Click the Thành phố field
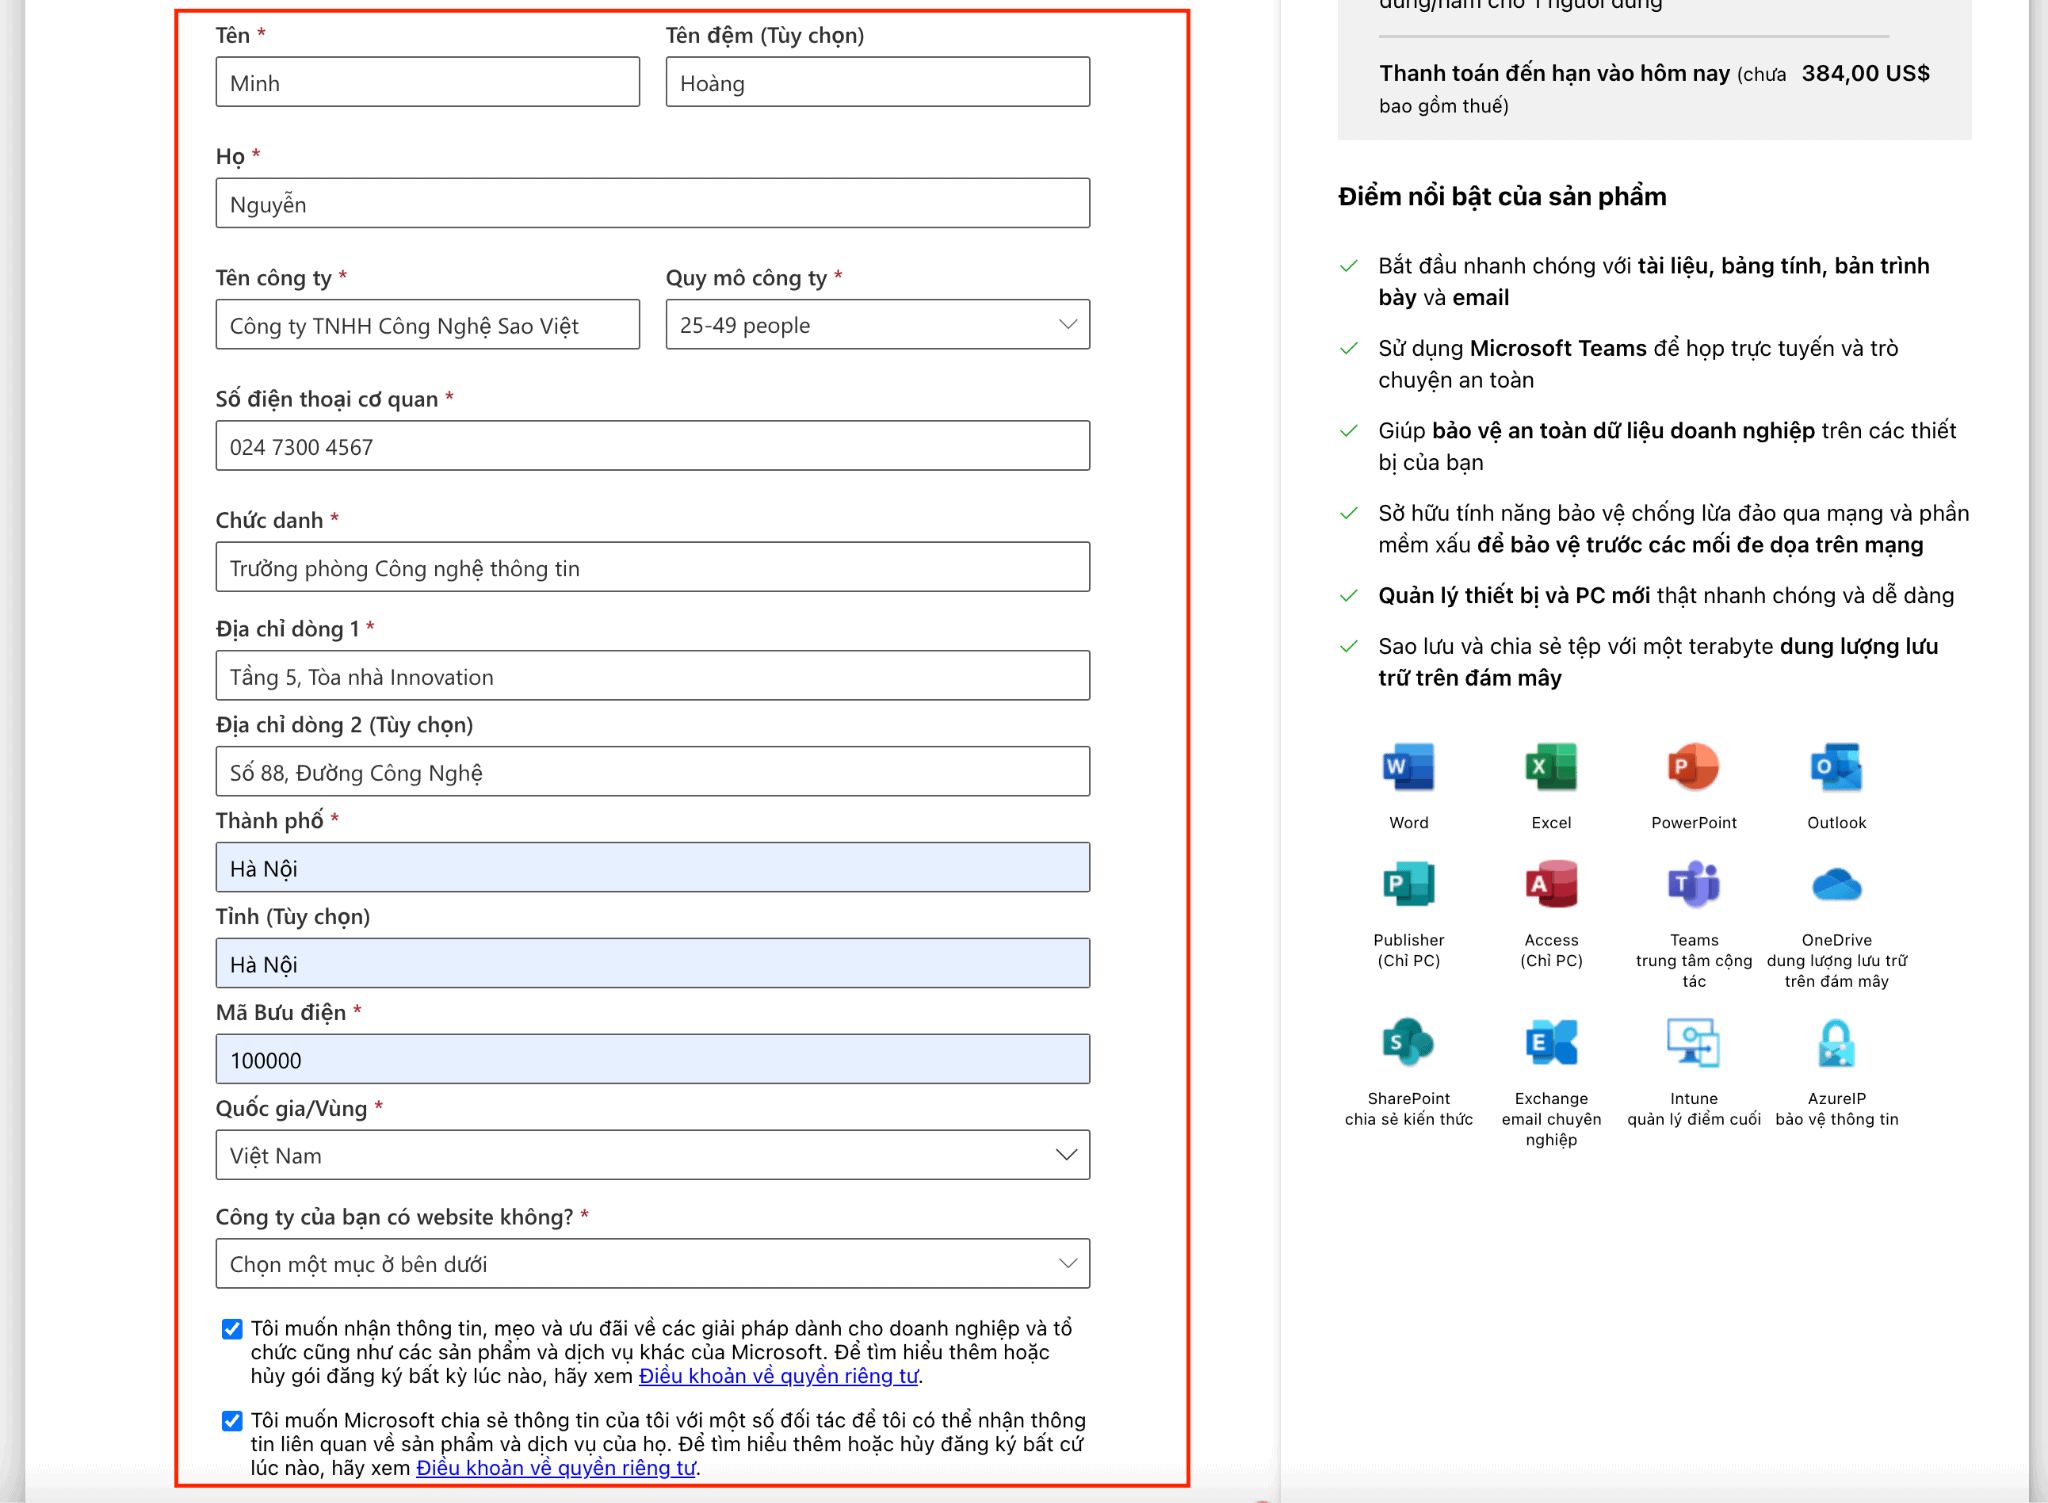Image resolution: width=2048 pixels, height=1503 pixels. [x=652, y=868]
